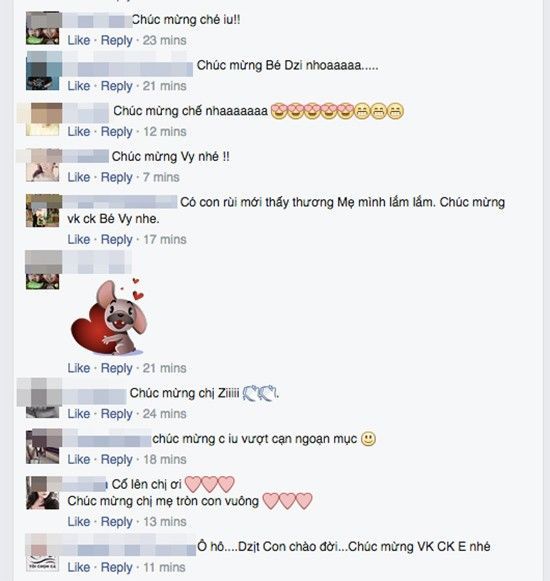Viewport: 550px width, 581px height.
Task: Like the sticker comment
Action: click(x=79, y=368)
